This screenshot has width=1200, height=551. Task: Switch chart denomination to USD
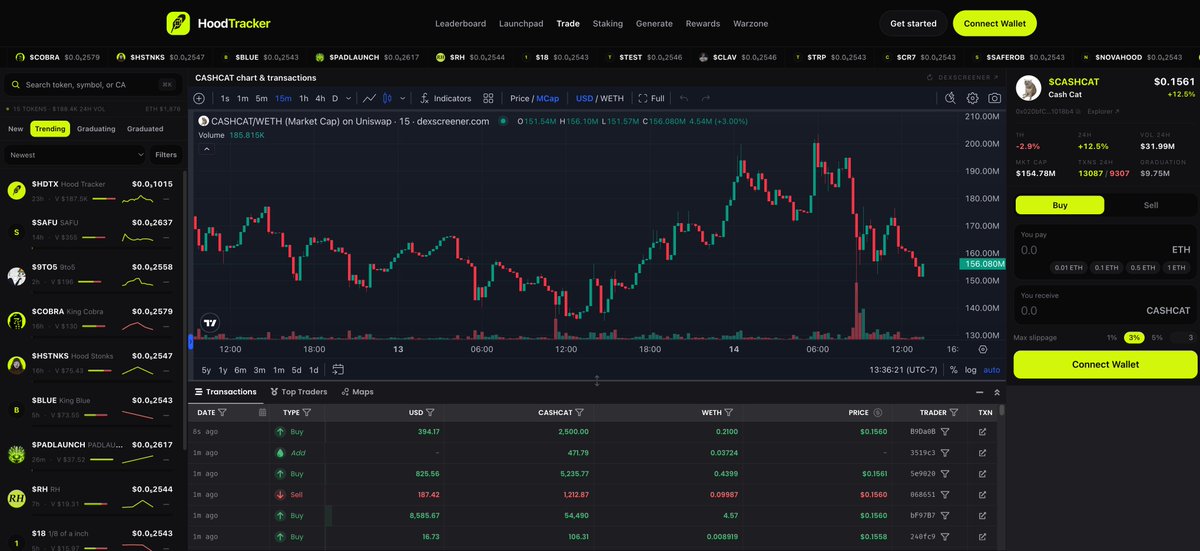584,98
